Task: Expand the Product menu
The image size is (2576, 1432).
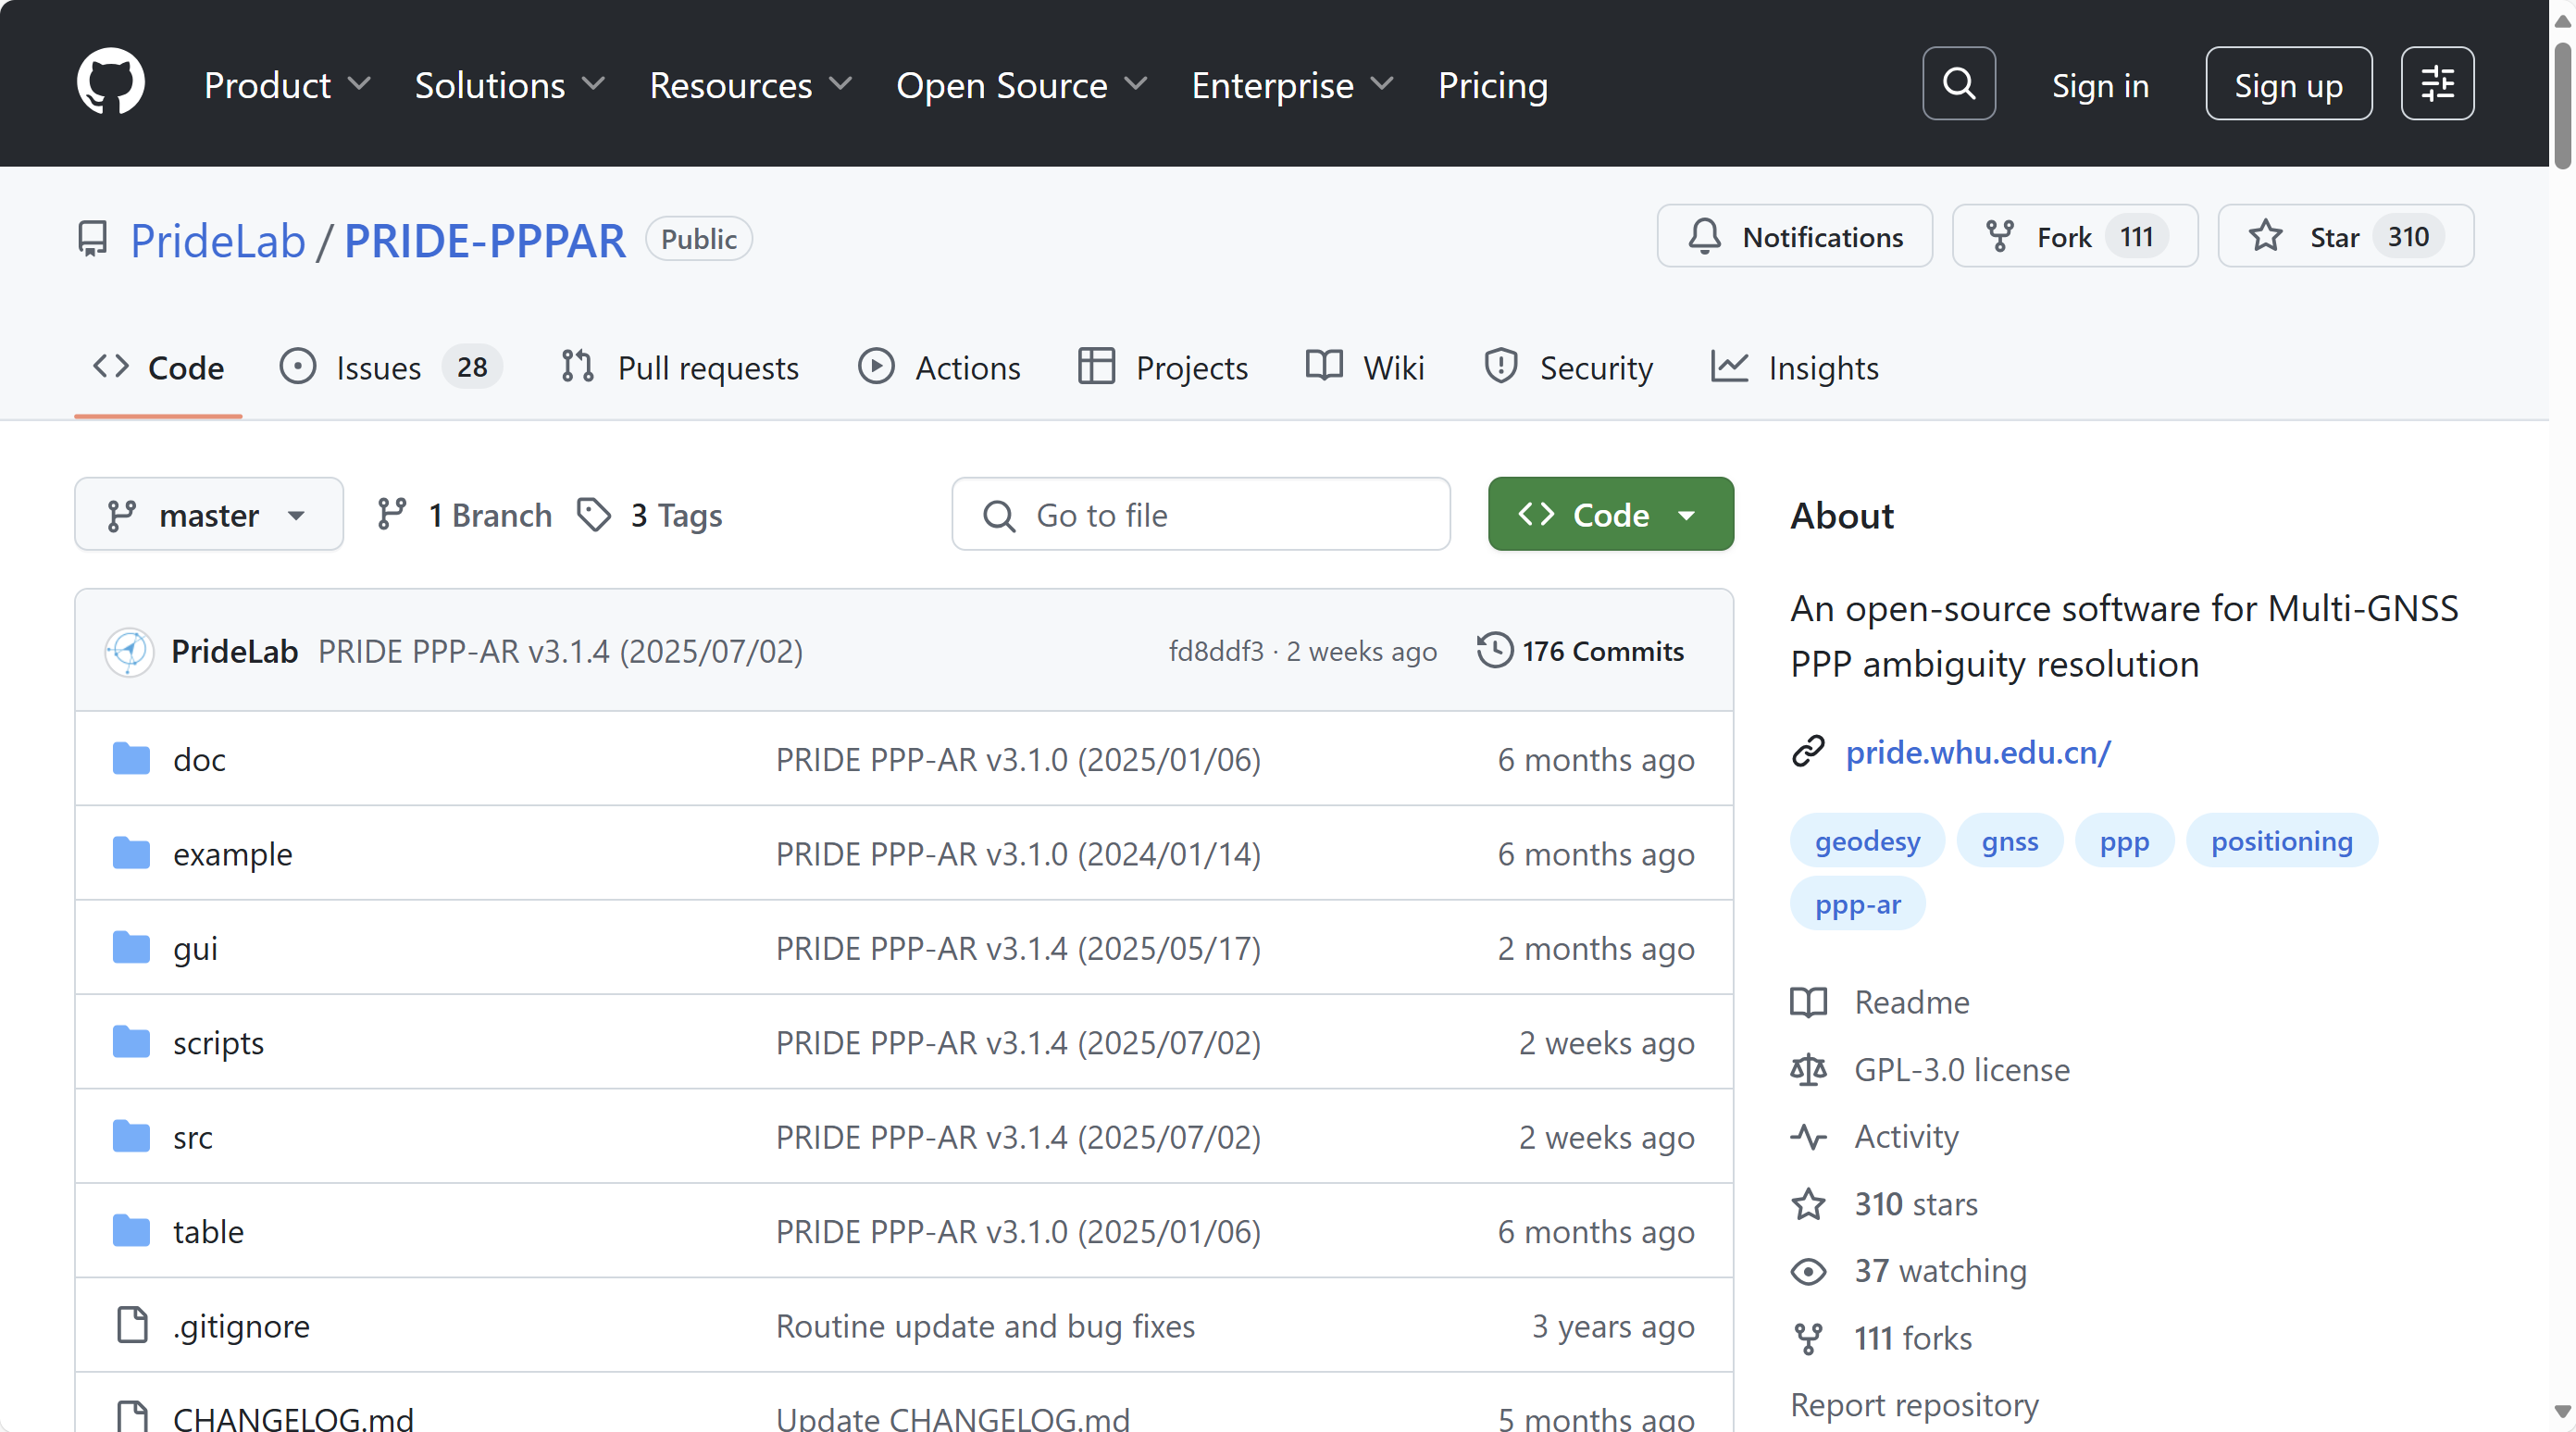Action: point(287,85)
